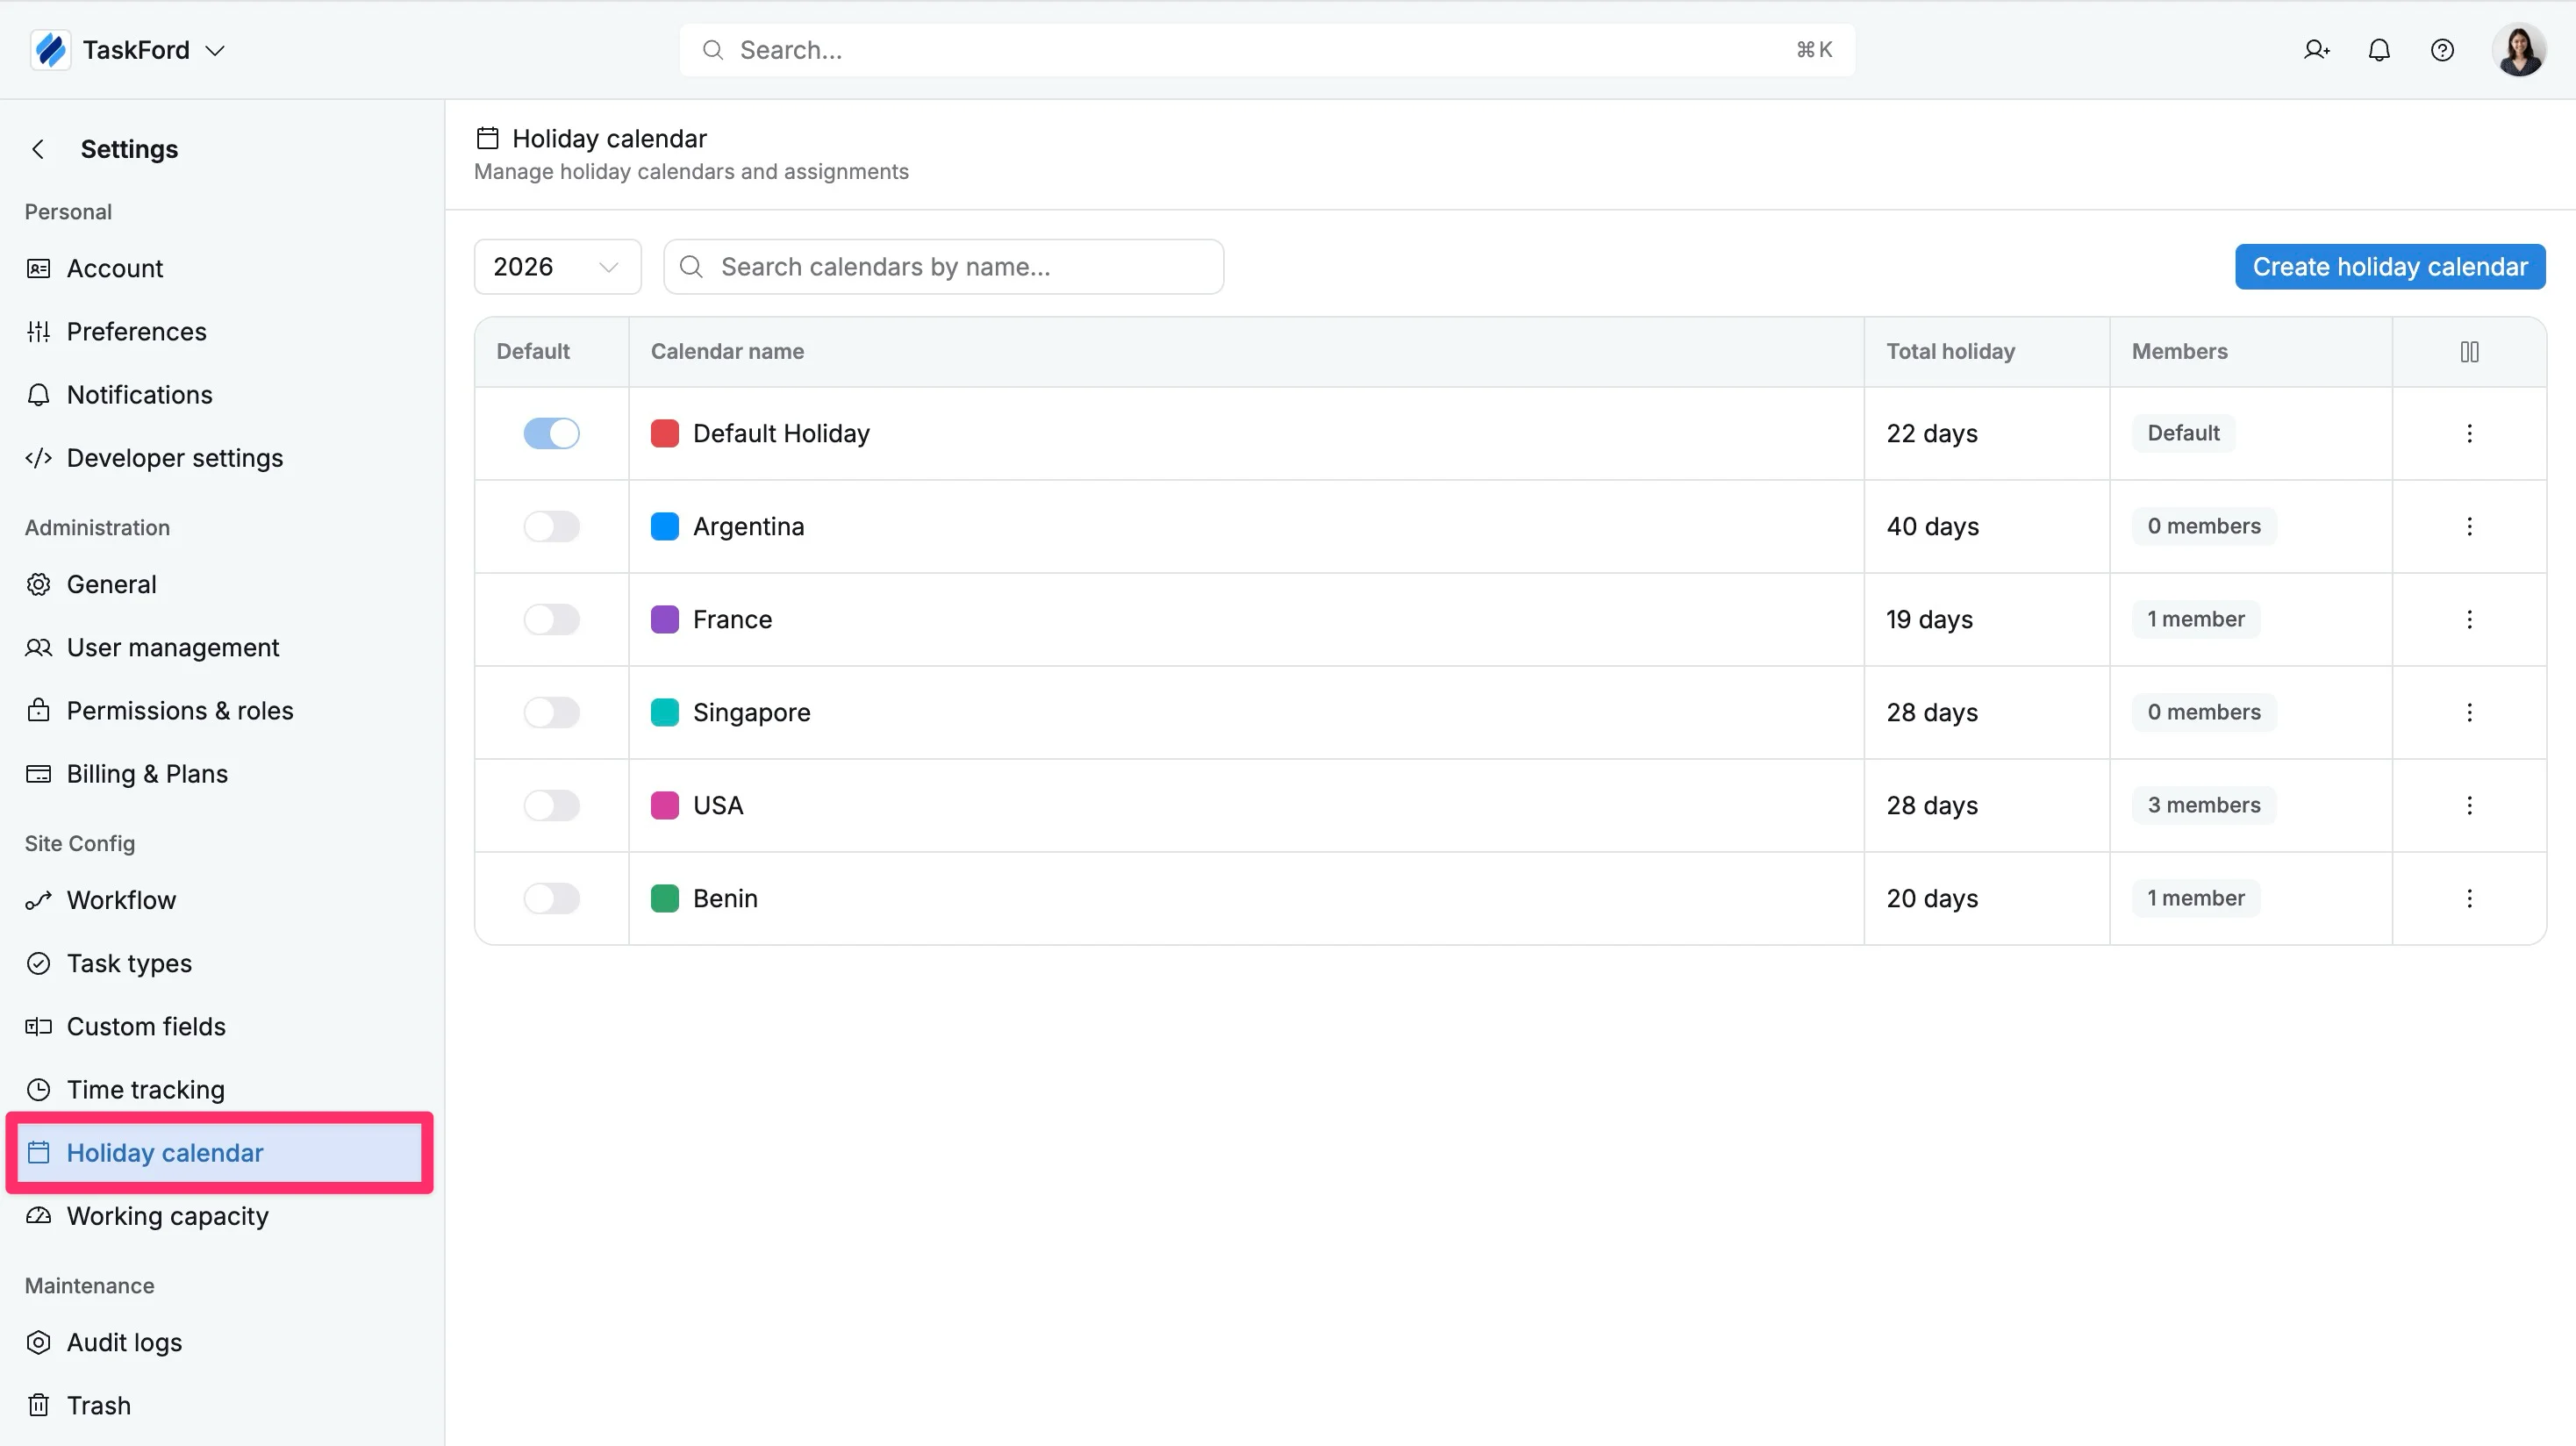This screenshot has width=2576, height=1446.
Task: Click the calendar icon beside Holiday calendar title
Action: point(487,138)
